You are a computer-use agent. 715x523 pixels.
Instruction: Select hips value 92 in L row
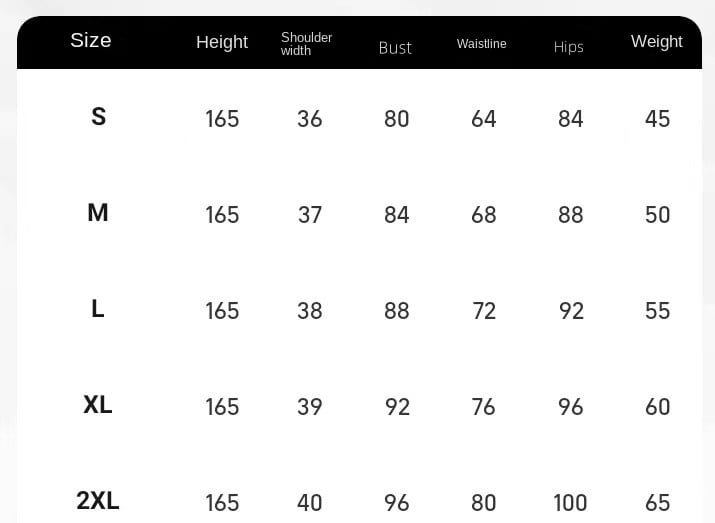[571, 311]
